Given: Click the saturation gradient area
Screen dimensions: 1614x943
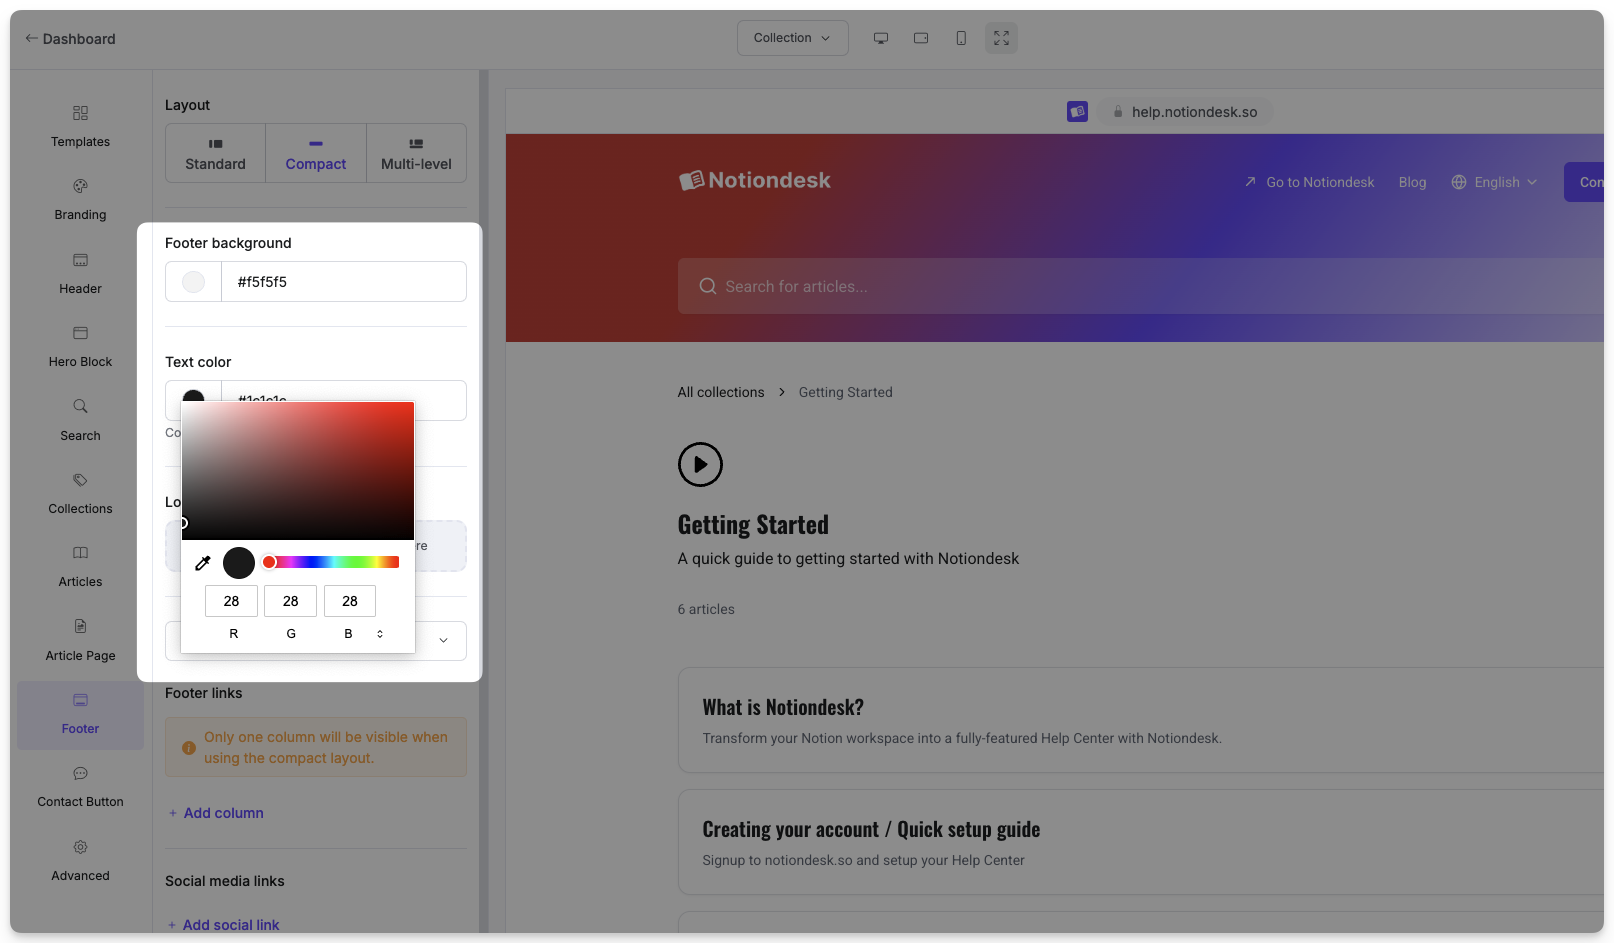Looking at the screenshot, I should (x=298, y=471).
